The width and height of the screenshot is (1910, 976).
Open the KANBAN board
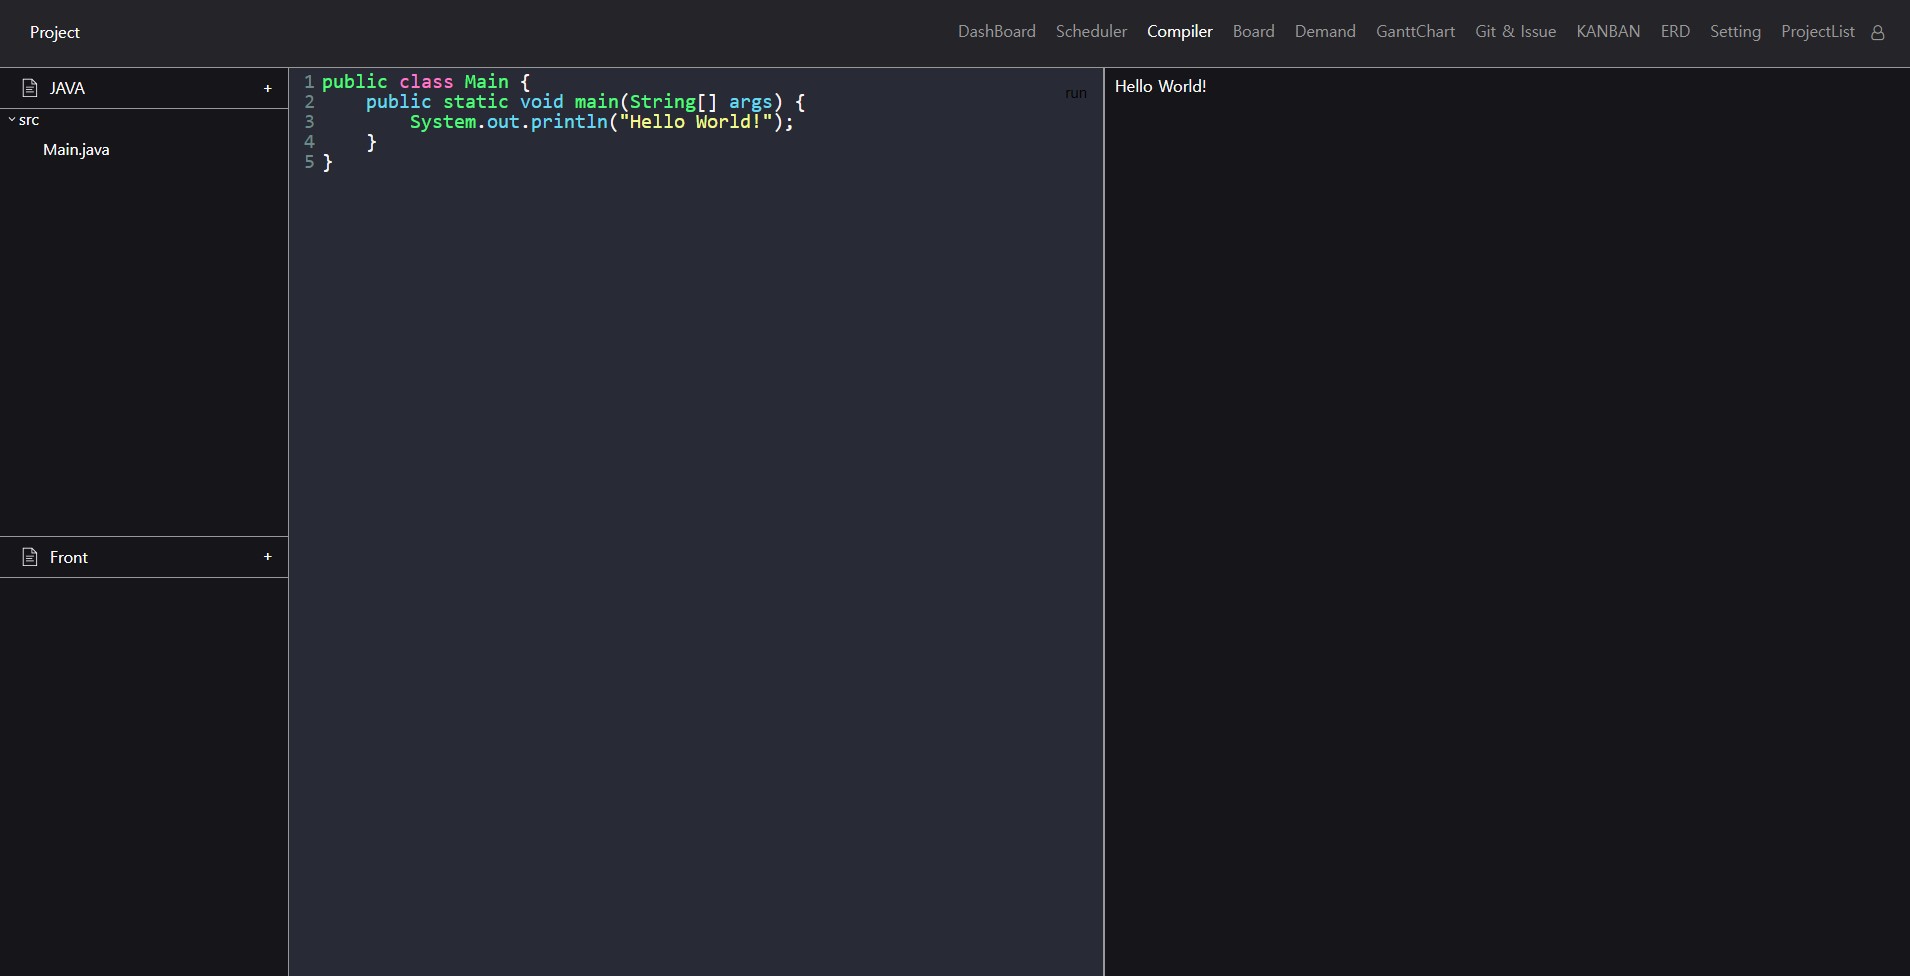point(1608,31)
